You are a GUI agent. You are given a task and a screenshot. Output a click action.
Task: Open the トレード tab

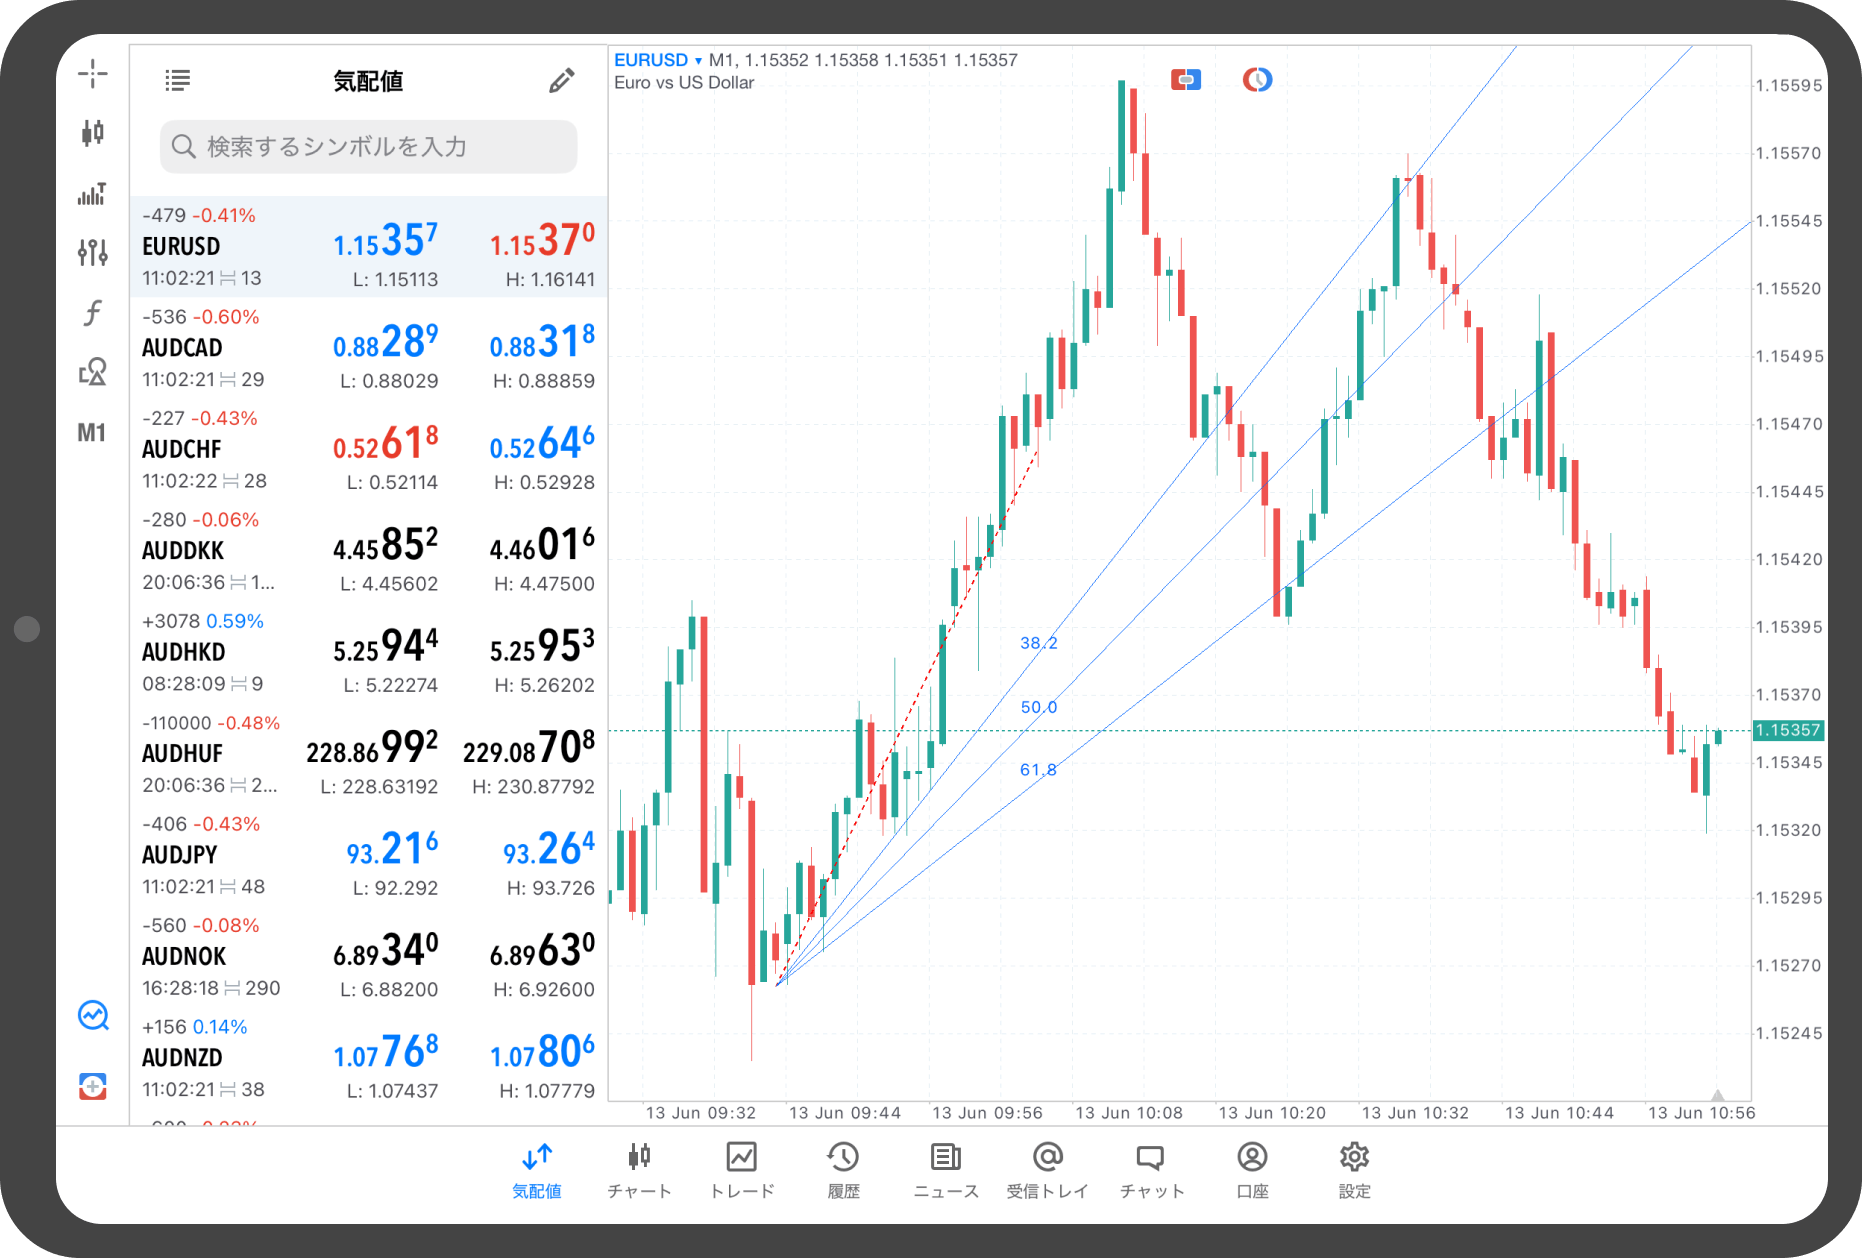(x=742, y=1169)
